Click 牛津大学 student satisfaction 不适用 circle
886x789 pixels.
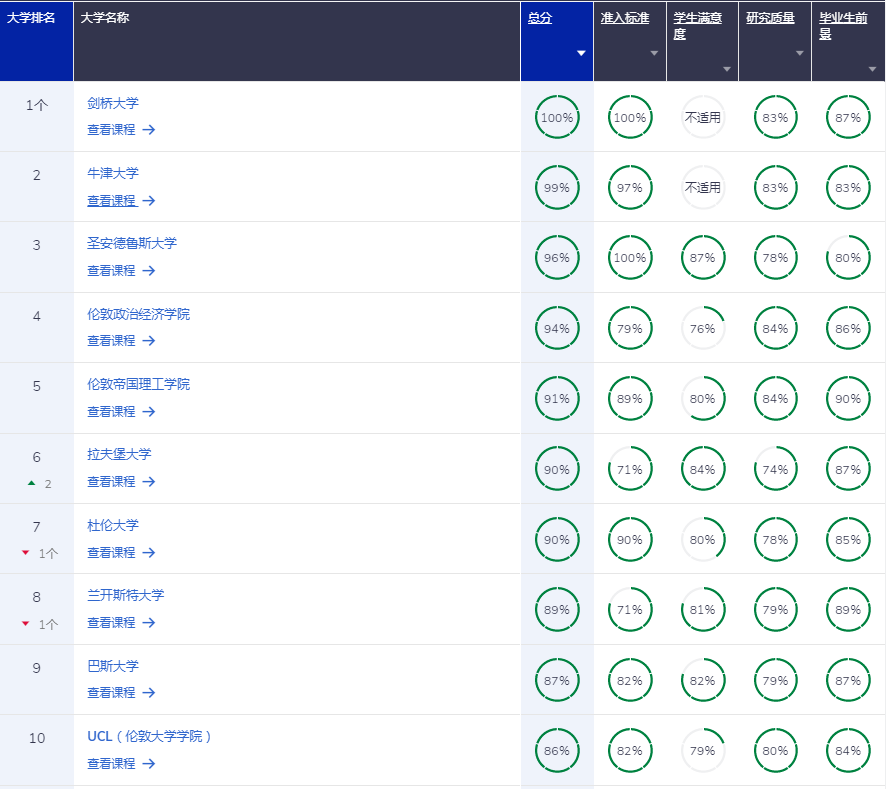(x=703, y=188)
